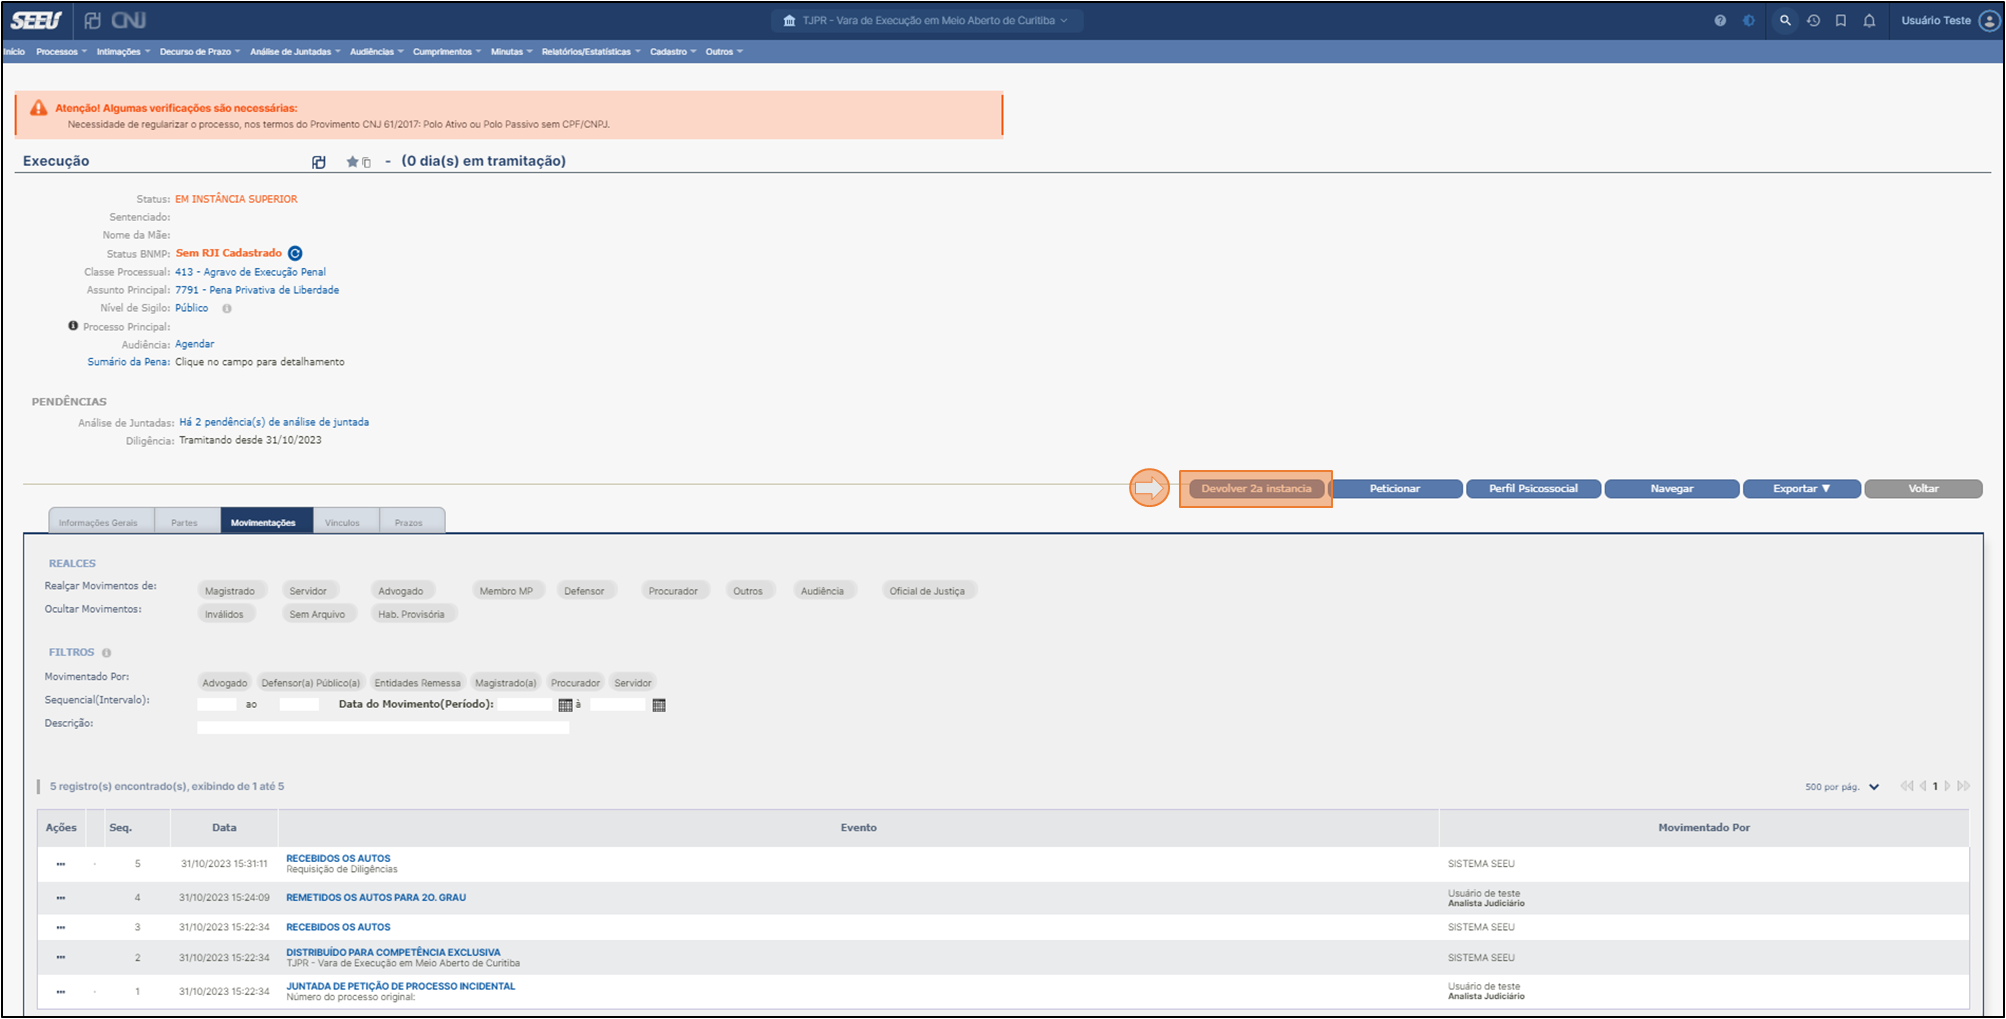Viewport: 2006px width, 1019px height.
Task: Open actions menu for movement seq 1
Action: pyautogui.click(x=61, y=992)
